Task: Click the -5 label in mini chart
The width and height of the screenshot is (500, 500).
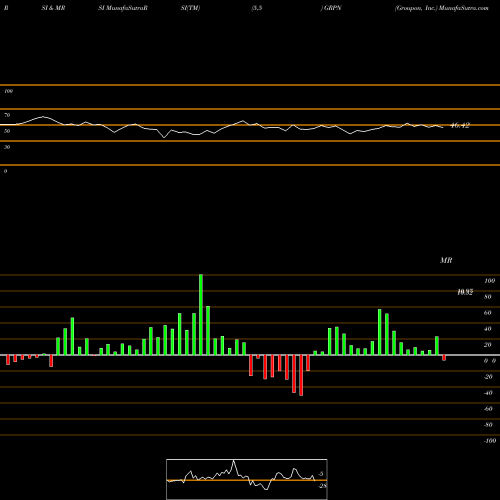Action: point(321,474)
